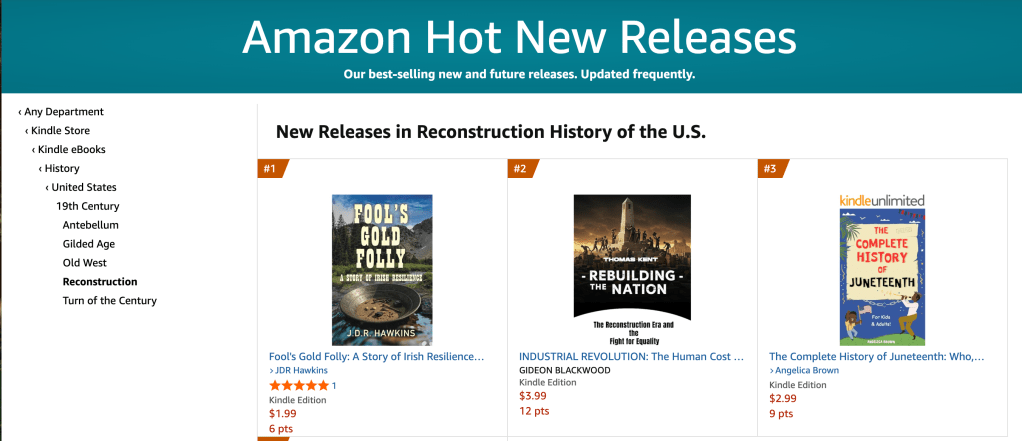The image size is (1022, 441).
Task: Open Fool's Gold Folly book cover
Action: click(382, 270)
